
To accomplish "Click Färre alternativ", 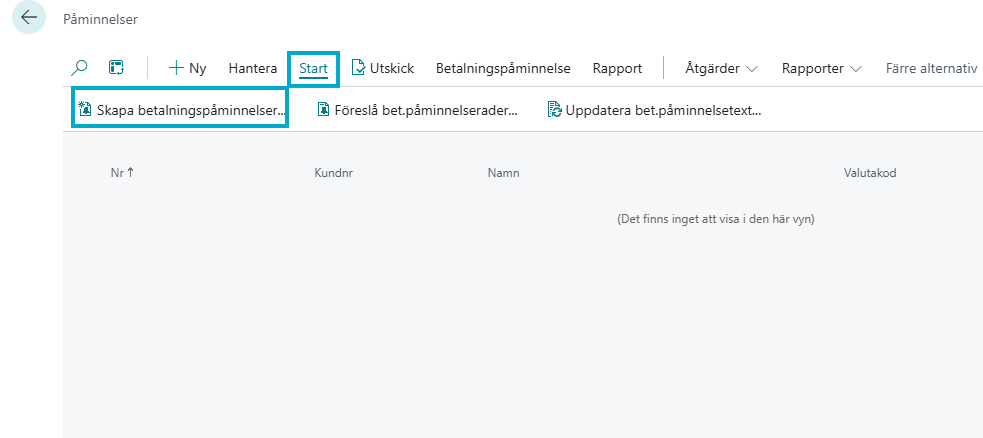I will 932,68.
